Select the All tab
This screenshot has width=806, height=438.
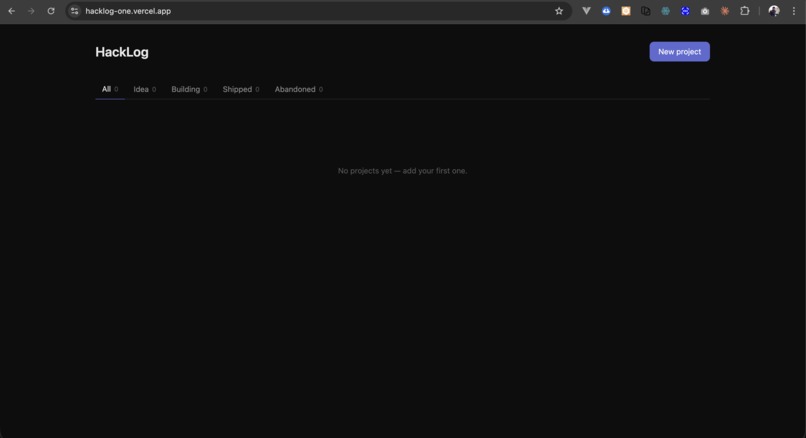[x=110, y=89]
